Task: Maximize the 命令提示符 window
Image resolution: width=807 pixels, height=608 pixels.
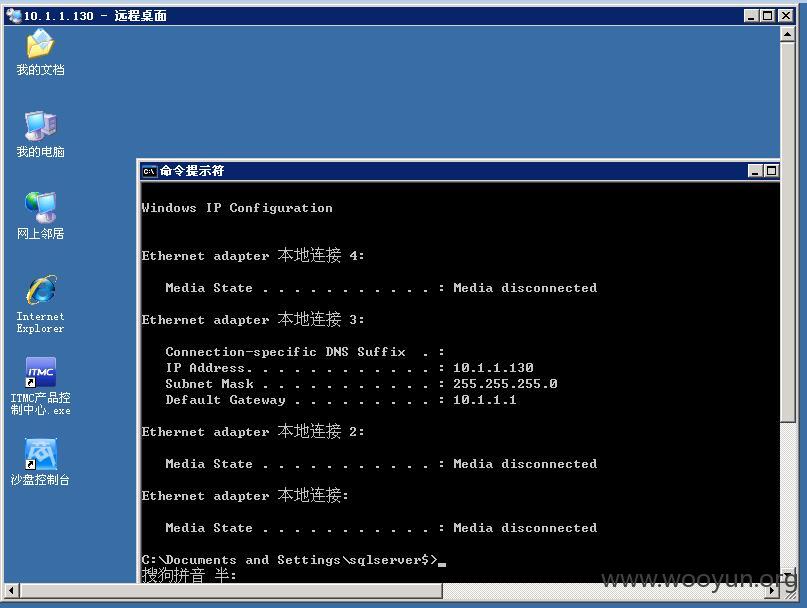Action: coord(771,171)
